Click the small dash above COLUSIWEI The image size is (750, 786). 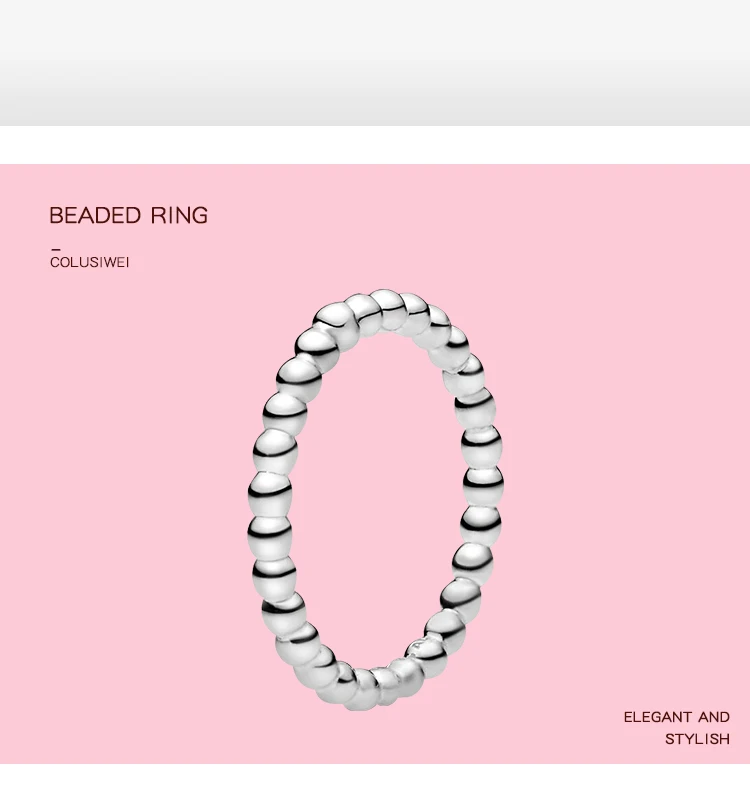pyautogui.click(x=56, y=249)
